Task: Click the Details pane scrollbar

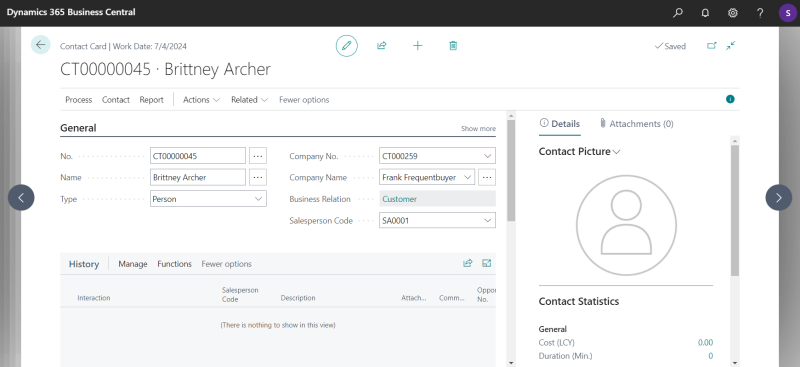Action: pyautogui.click(x=735, y=210)
